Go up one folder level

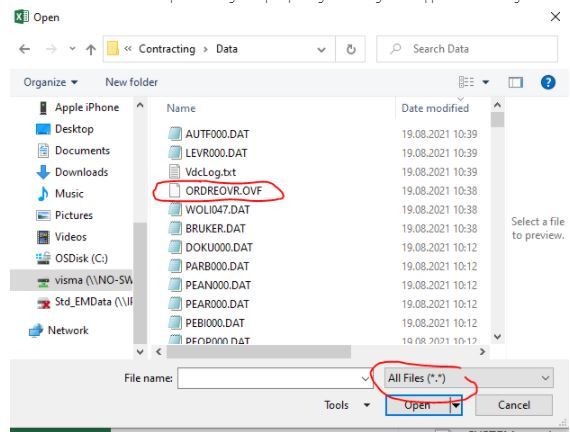[91, 49]
